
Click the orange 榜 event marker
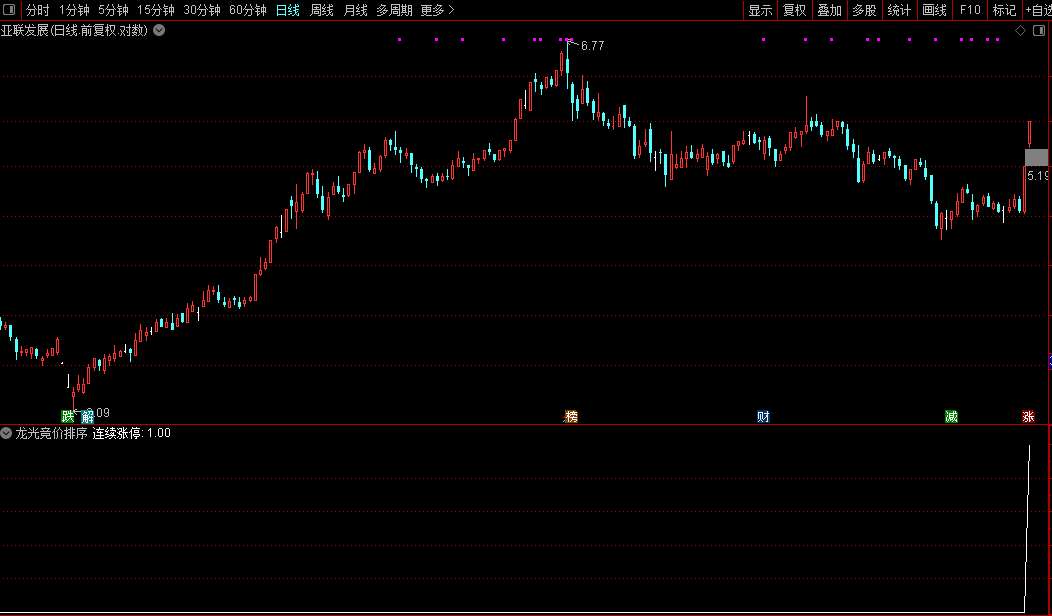(571, 416)
